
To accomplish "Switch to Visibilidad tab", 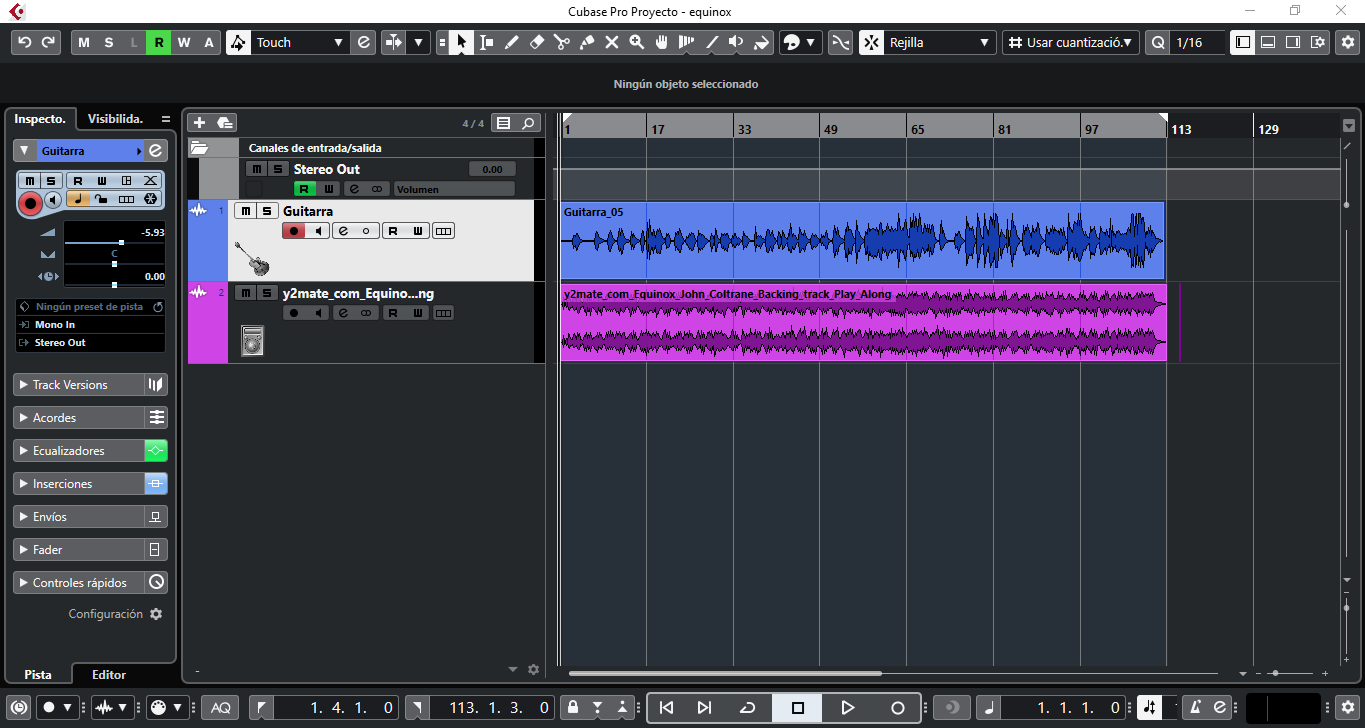I will click(115, 118).
